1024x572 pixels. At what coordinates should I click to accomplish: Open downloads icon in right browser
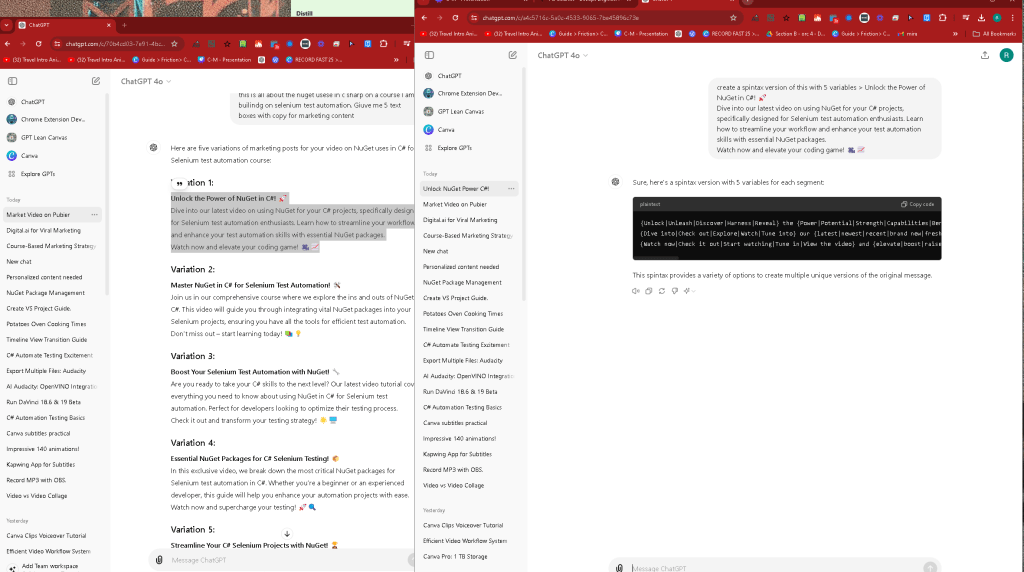tap(981, 18)
